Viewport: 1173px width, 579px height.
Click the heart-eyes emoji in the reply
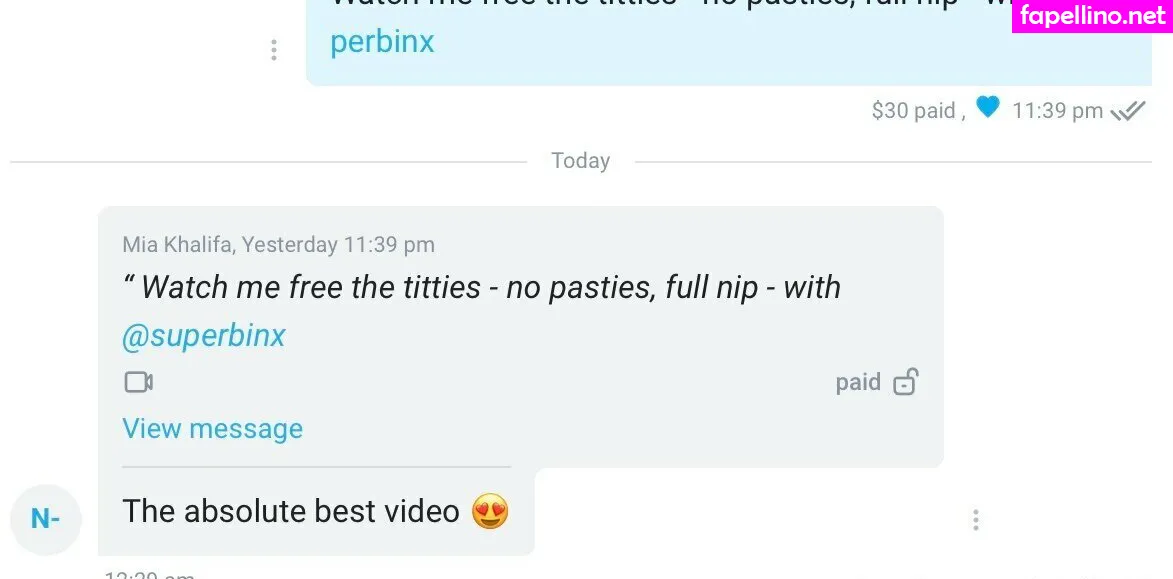(491, 512)
